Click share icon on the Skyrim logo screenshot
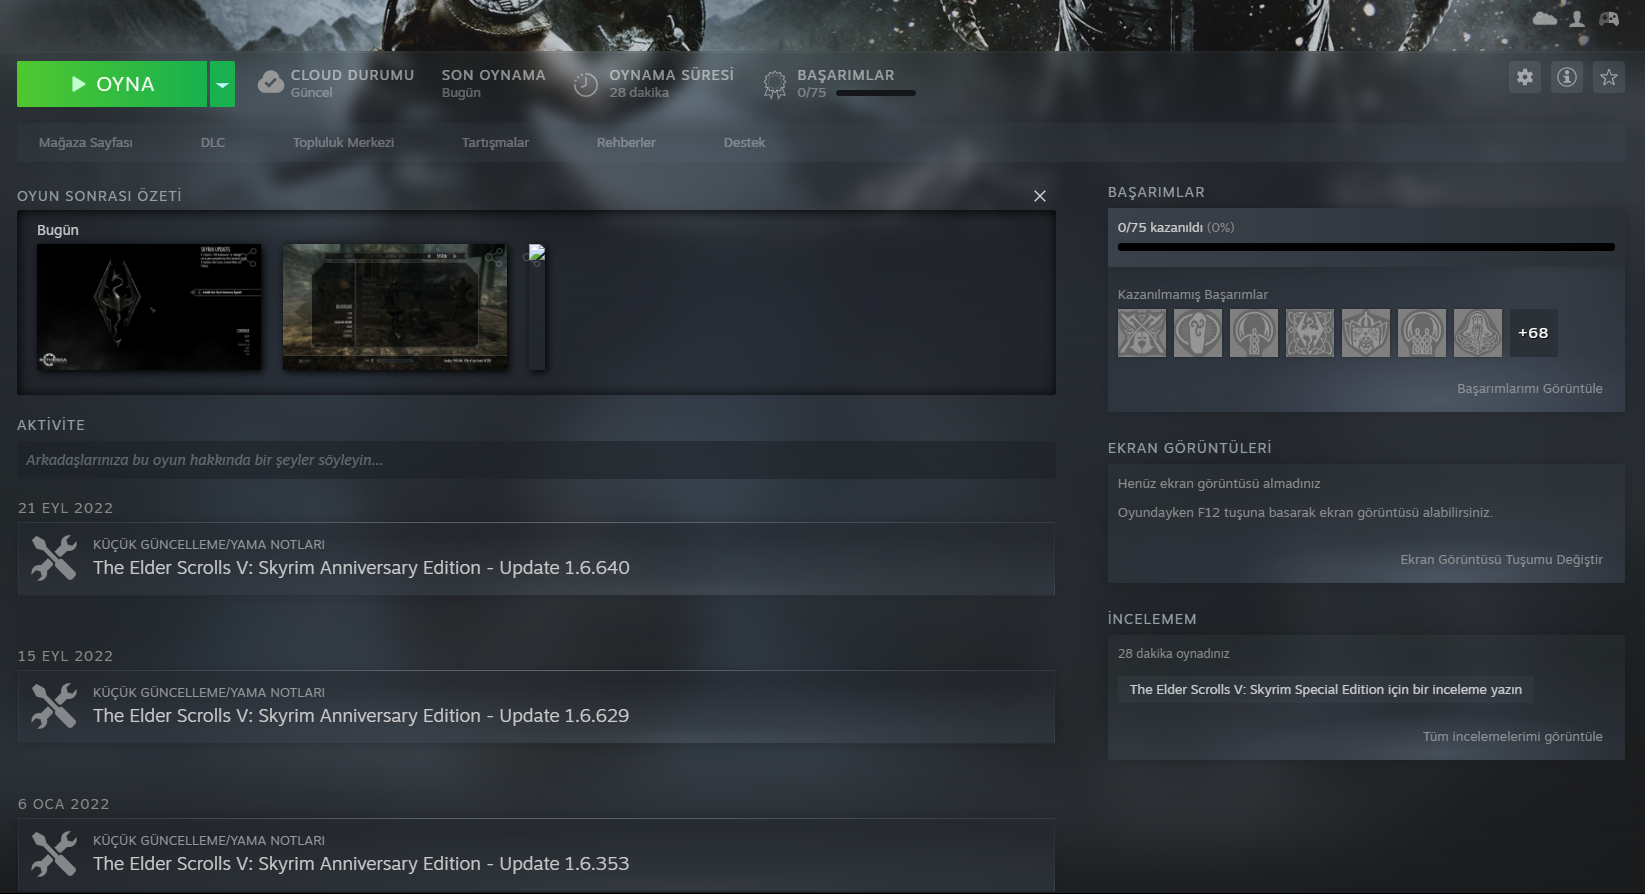This screenshot has width=1645, height=894. 250,256
